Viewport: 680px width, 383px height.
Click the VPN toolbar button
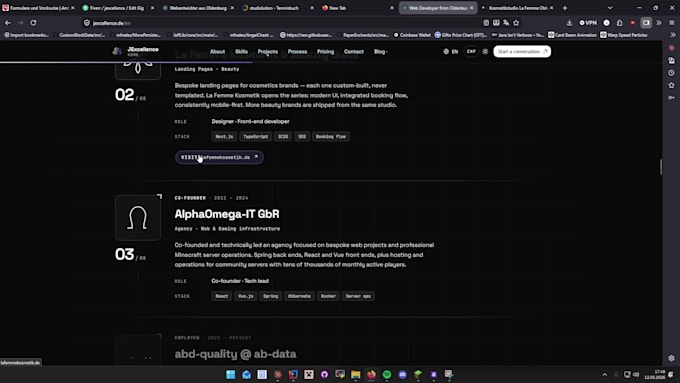[x=588, y=23]
